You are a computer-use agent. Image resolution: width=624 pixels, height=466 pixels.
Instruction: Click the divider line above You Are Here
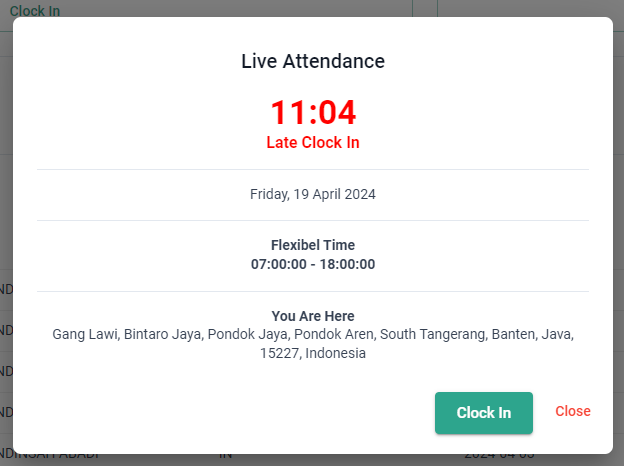[313, 291]
